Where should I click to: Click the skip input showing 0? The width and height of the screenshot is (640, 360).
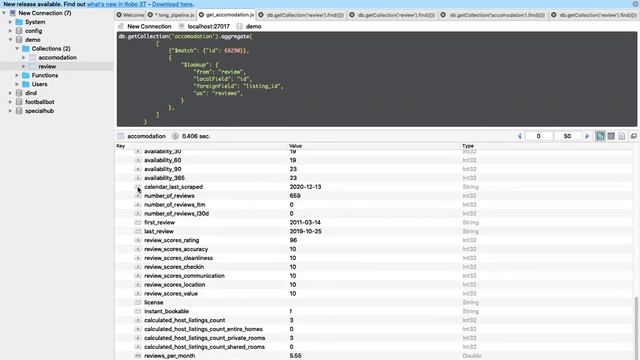(x=539, y=136)
